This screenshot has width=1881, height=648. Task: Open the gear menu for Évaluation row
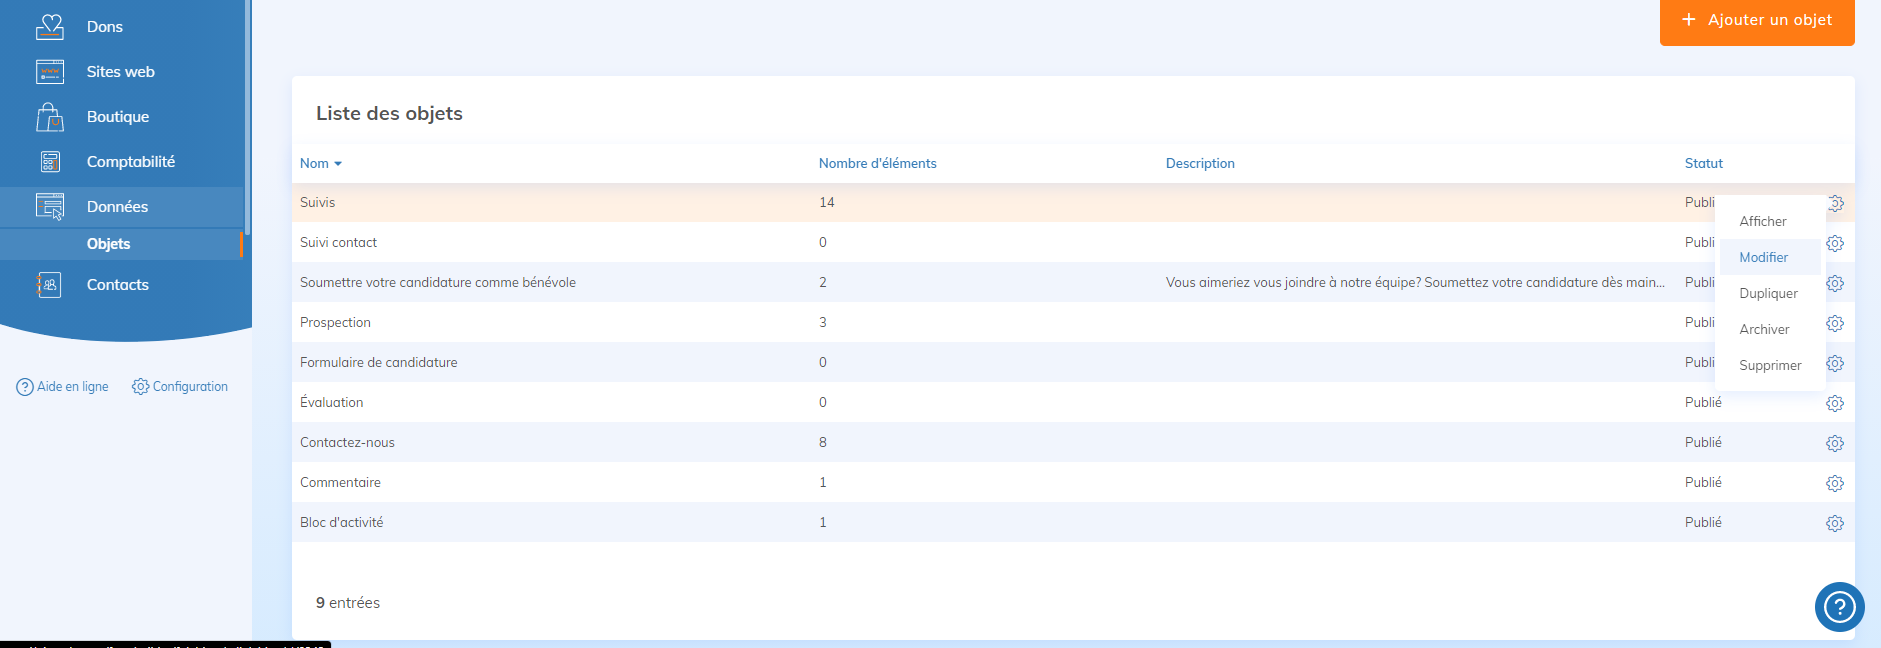1834,403
